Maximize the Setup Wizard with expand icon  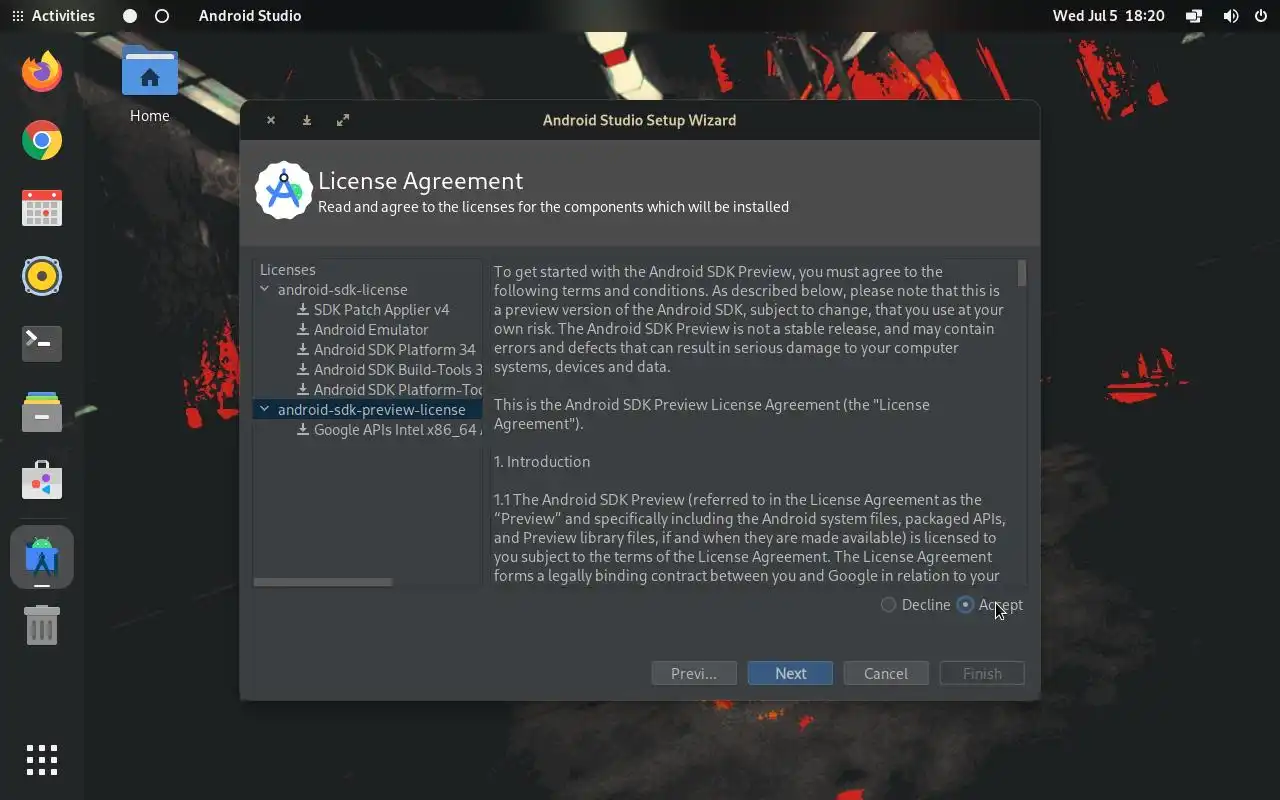click(x=343, y=120)
